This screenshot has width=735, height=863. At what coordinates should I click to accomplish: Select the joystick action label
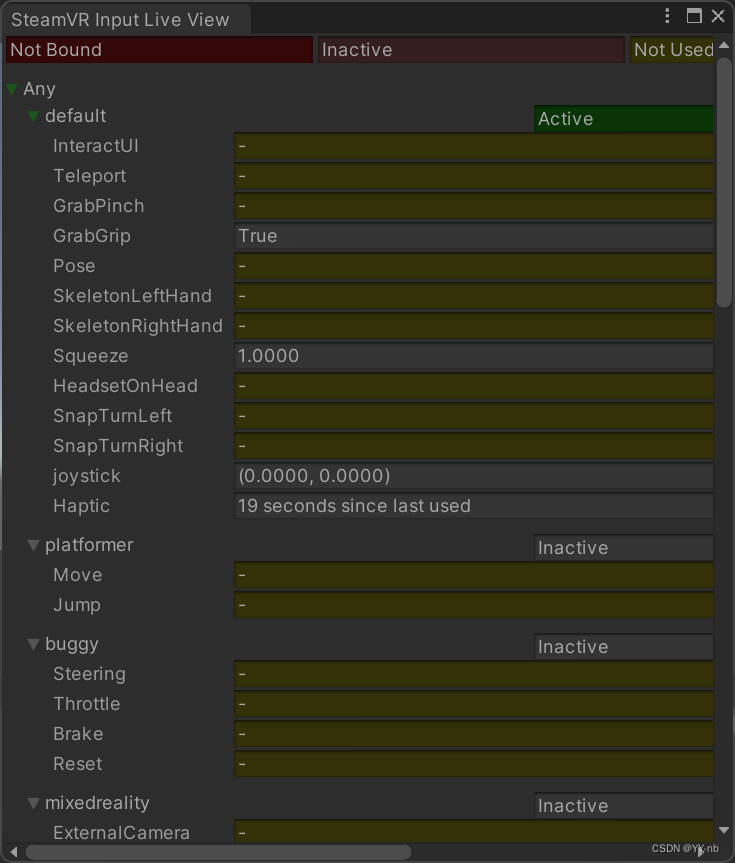86,476
